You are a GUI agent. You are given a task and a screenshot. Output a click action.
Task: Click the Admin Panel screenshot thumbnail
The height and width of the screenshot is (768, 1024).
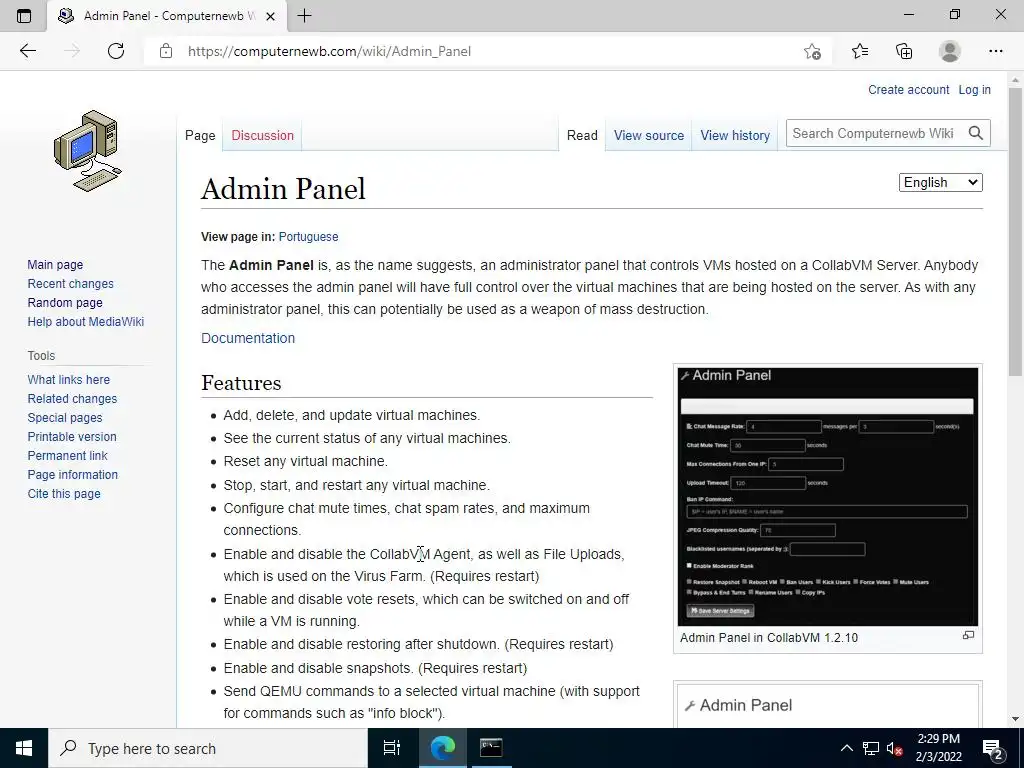tap(827, 496)
